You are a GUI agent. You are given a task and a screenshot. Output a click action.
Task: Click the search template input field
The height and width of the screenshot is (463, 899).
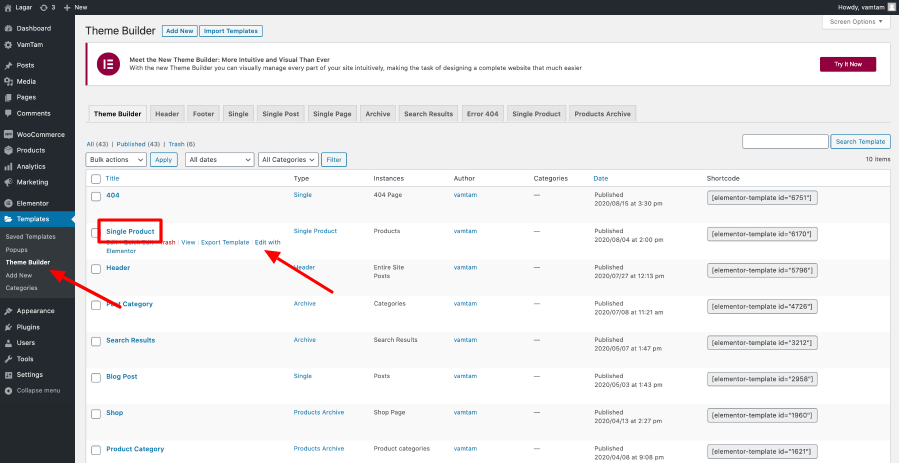point(785,142)
